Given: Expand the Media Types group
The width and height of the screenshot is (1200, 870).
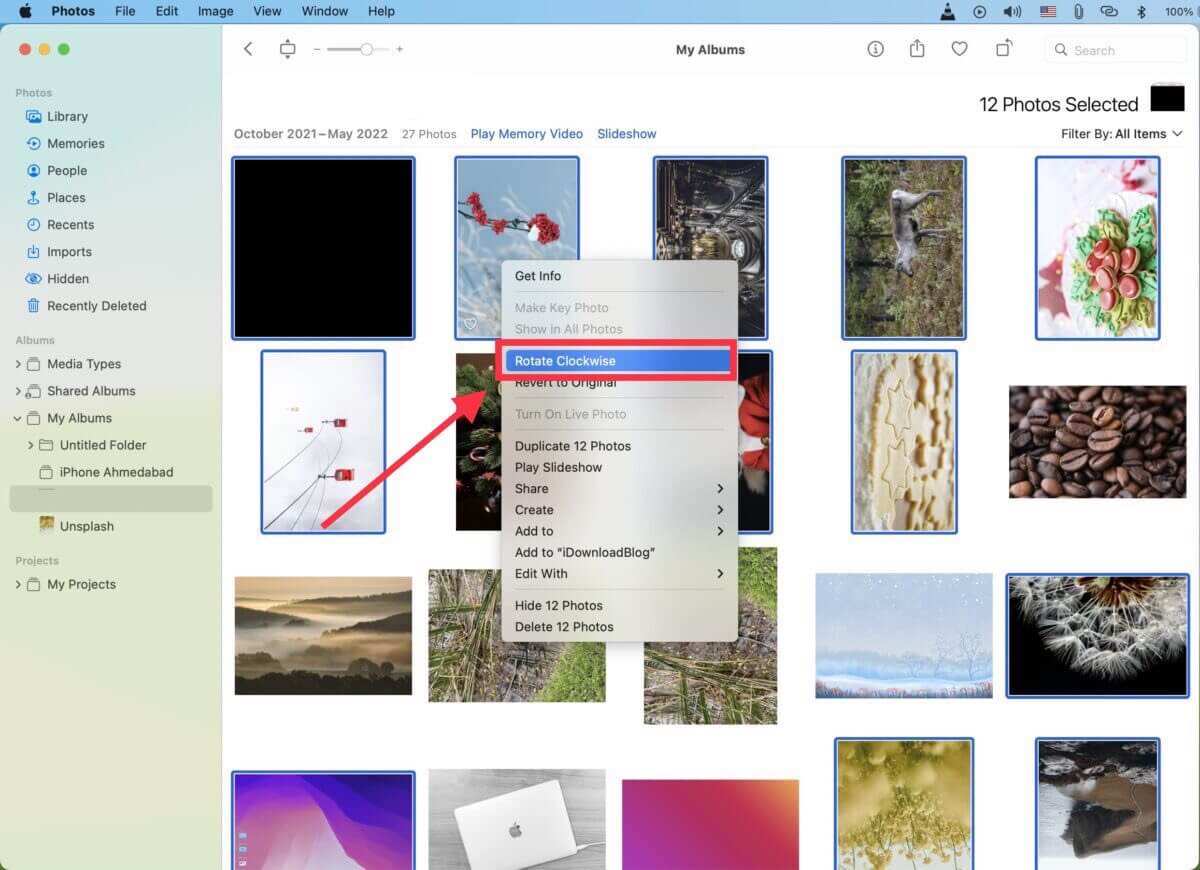Looking at the screenshot, I should click(18, 364).
